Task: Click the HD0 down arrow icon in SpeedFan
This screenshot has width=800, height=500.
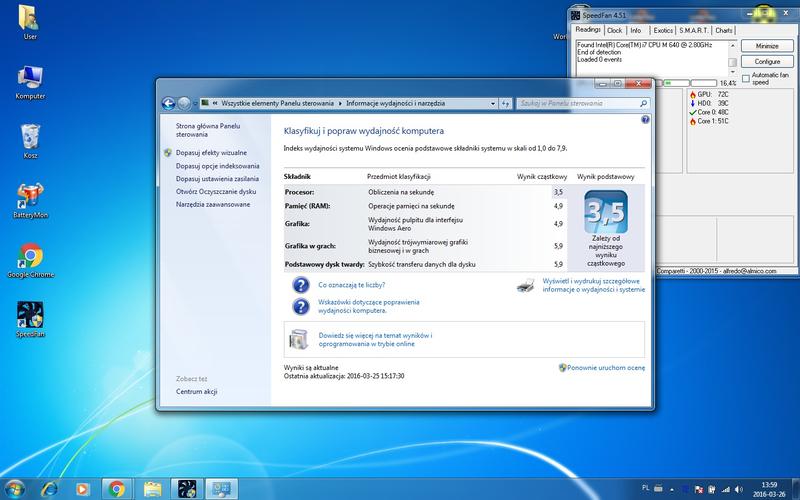Action: pos(693,104)
